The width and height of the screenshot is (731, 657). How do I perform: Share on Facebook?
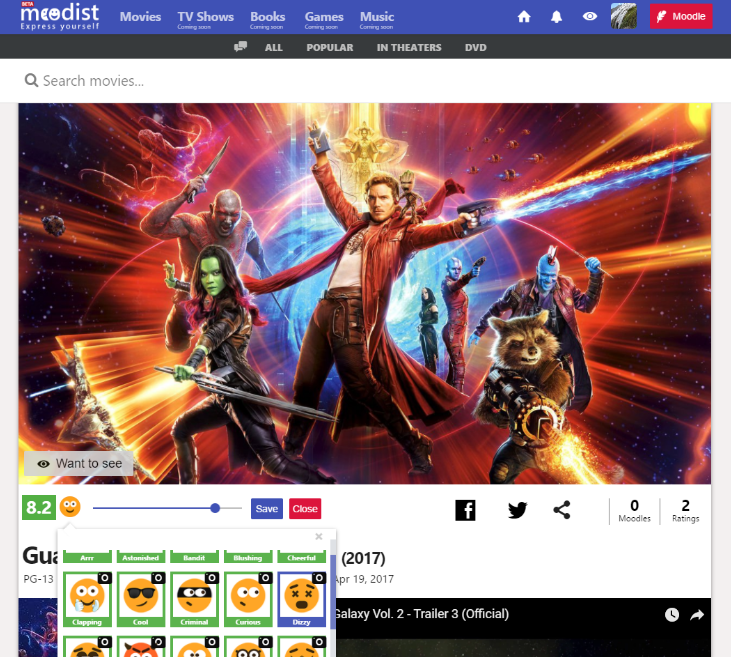465,510
